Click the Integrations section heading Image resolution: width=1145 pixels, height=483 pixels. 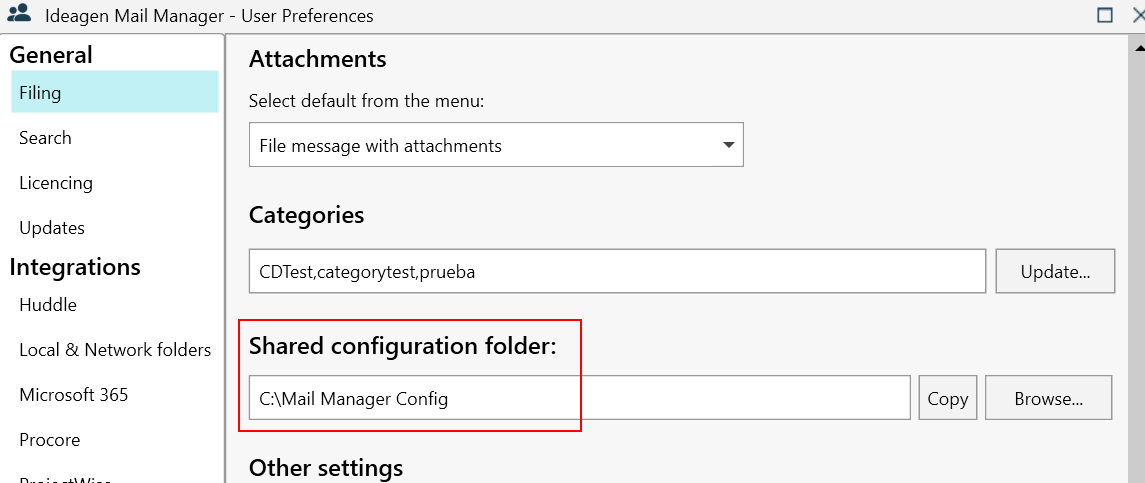point(75,267)
